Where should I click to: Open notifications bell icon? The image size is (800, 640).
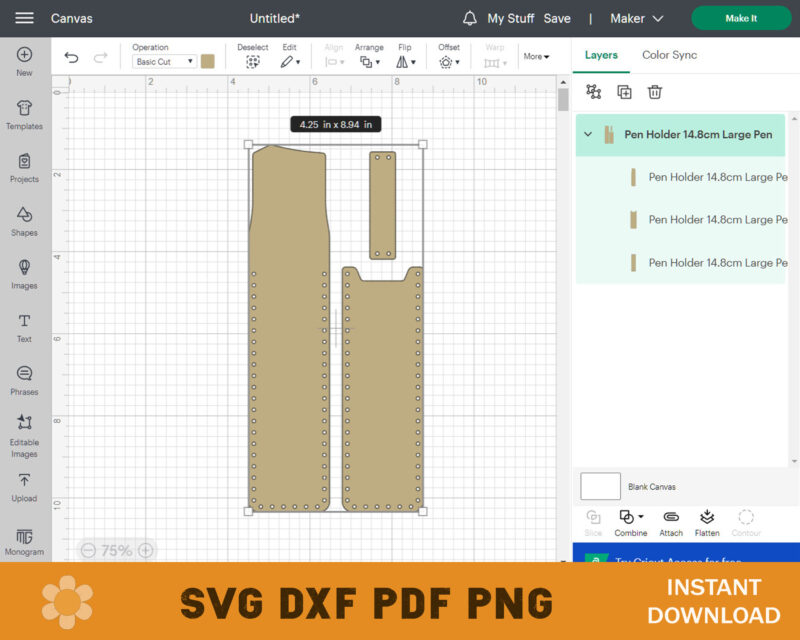click(x=470, y=18)
